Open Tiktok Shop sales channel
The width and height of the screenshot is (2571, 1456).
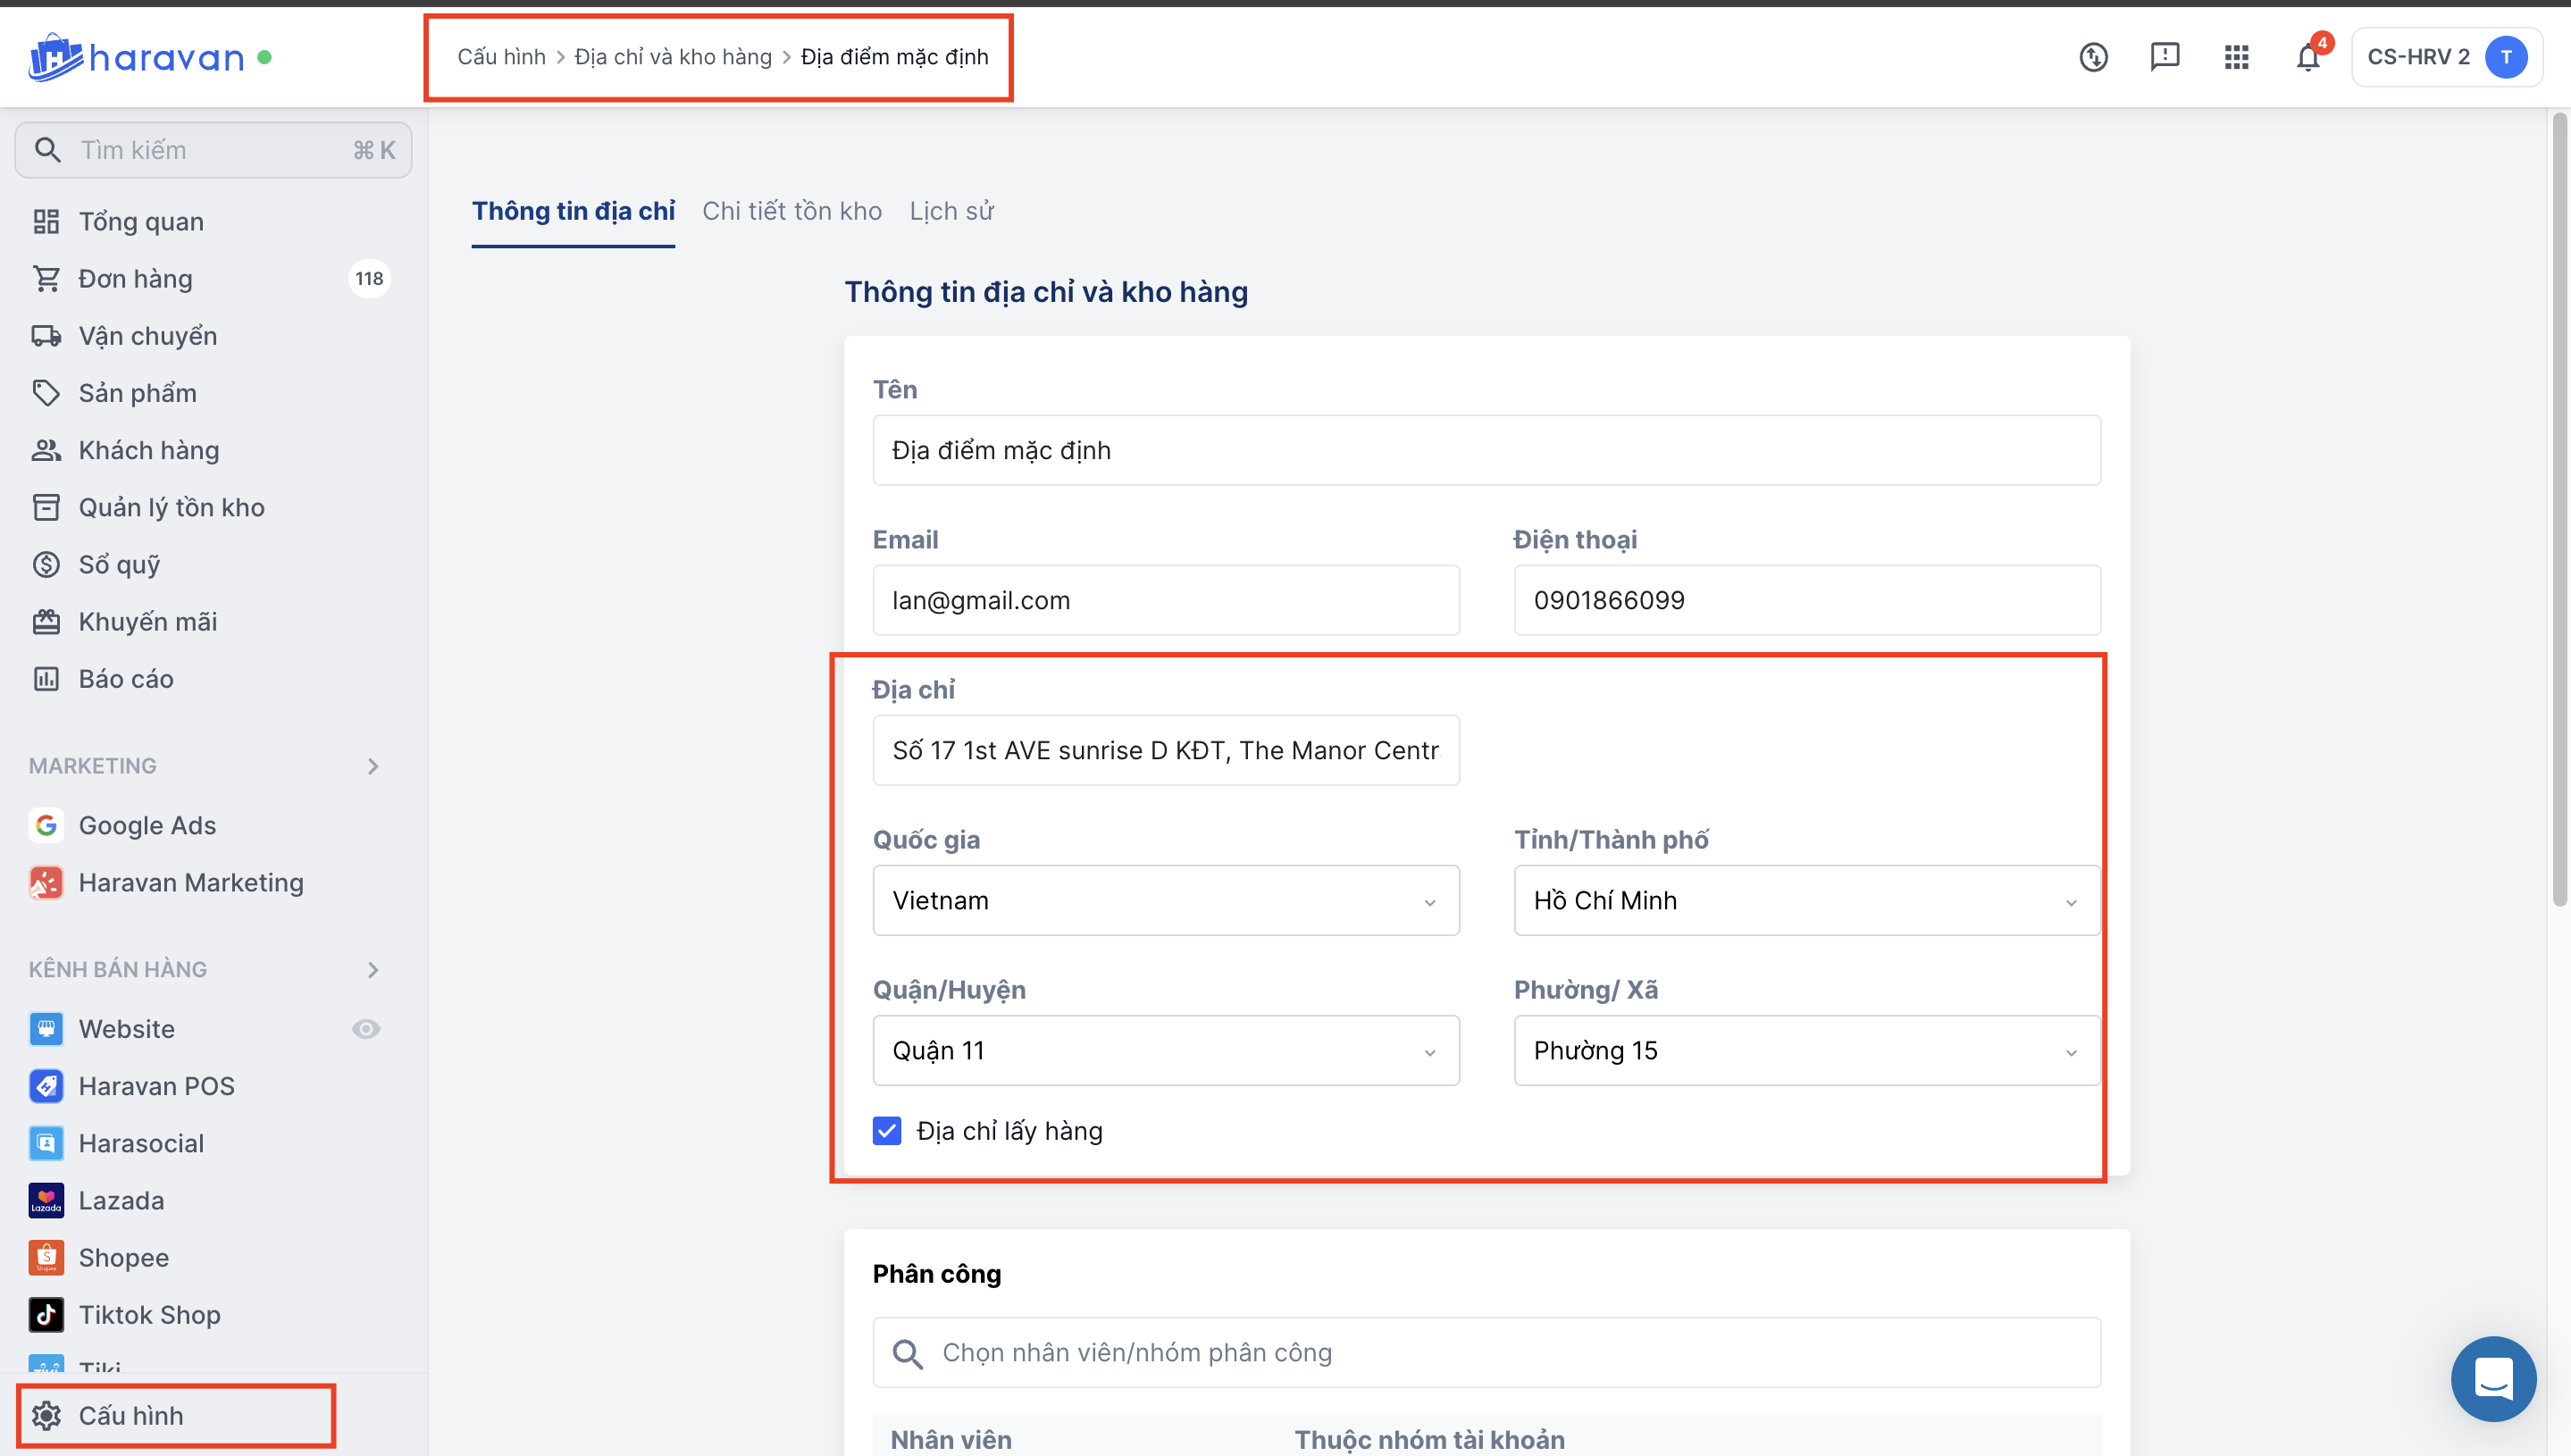[149, 1314]
